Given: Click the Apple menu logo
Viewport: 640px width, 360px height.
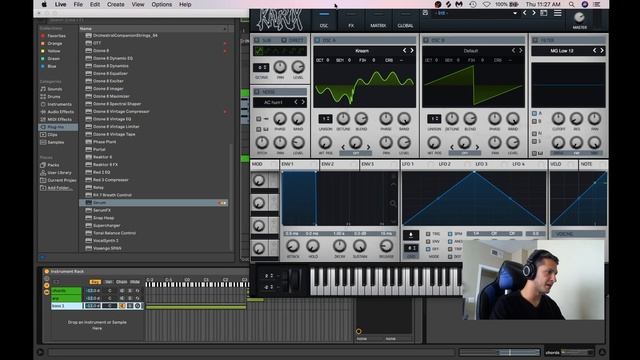Looking at the screenshot, I should [44, 4].
